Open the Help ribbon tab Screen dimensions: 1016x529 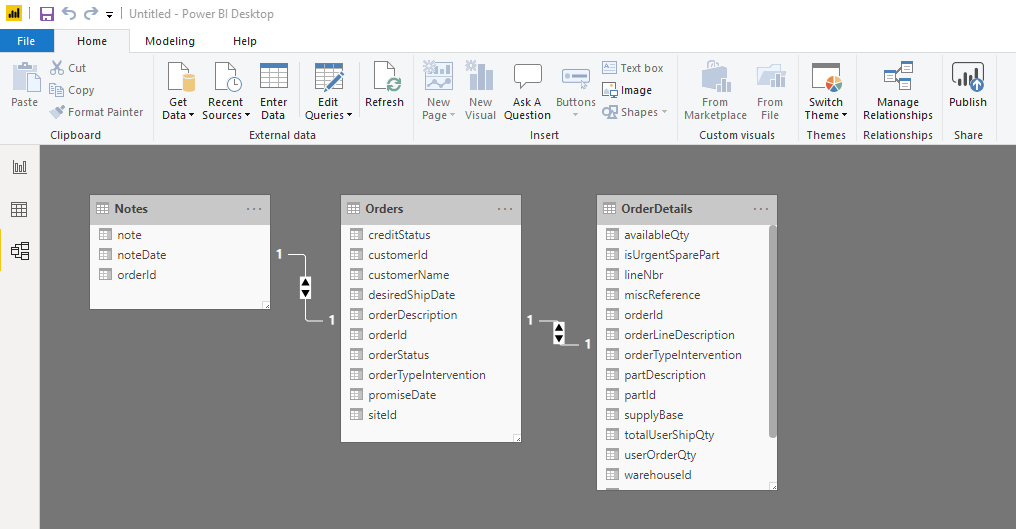(x=245, y=41)
